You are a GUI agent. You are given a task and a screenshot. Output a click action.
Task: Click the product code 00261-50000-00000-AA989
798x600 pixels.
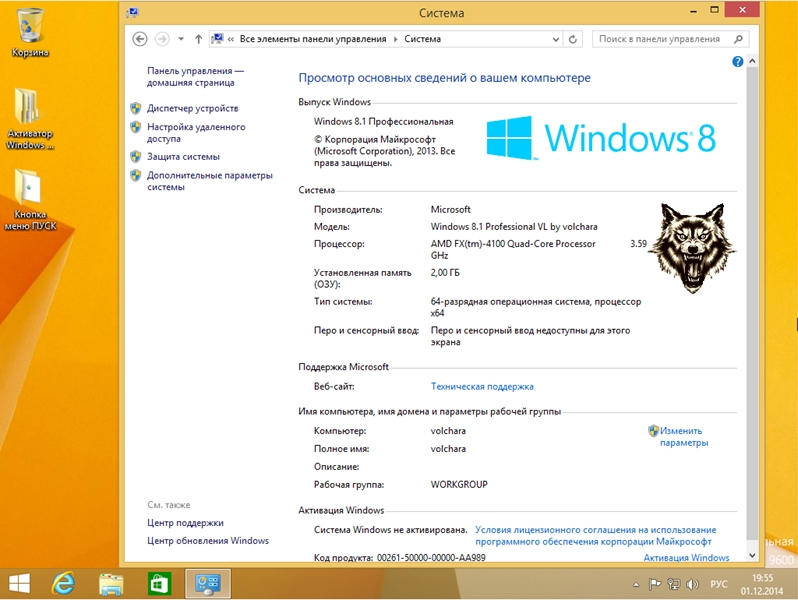click(x=431, y=558)
